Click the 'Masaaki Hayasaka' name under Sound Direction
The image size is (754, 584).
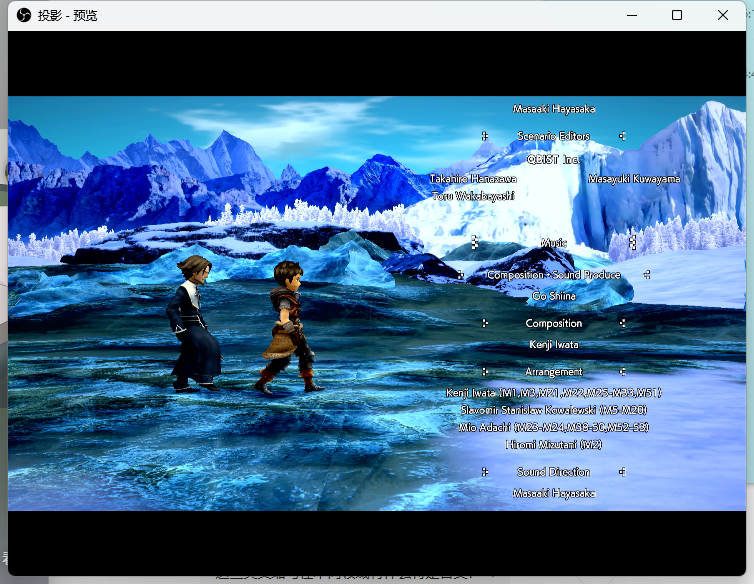[553, 493]
